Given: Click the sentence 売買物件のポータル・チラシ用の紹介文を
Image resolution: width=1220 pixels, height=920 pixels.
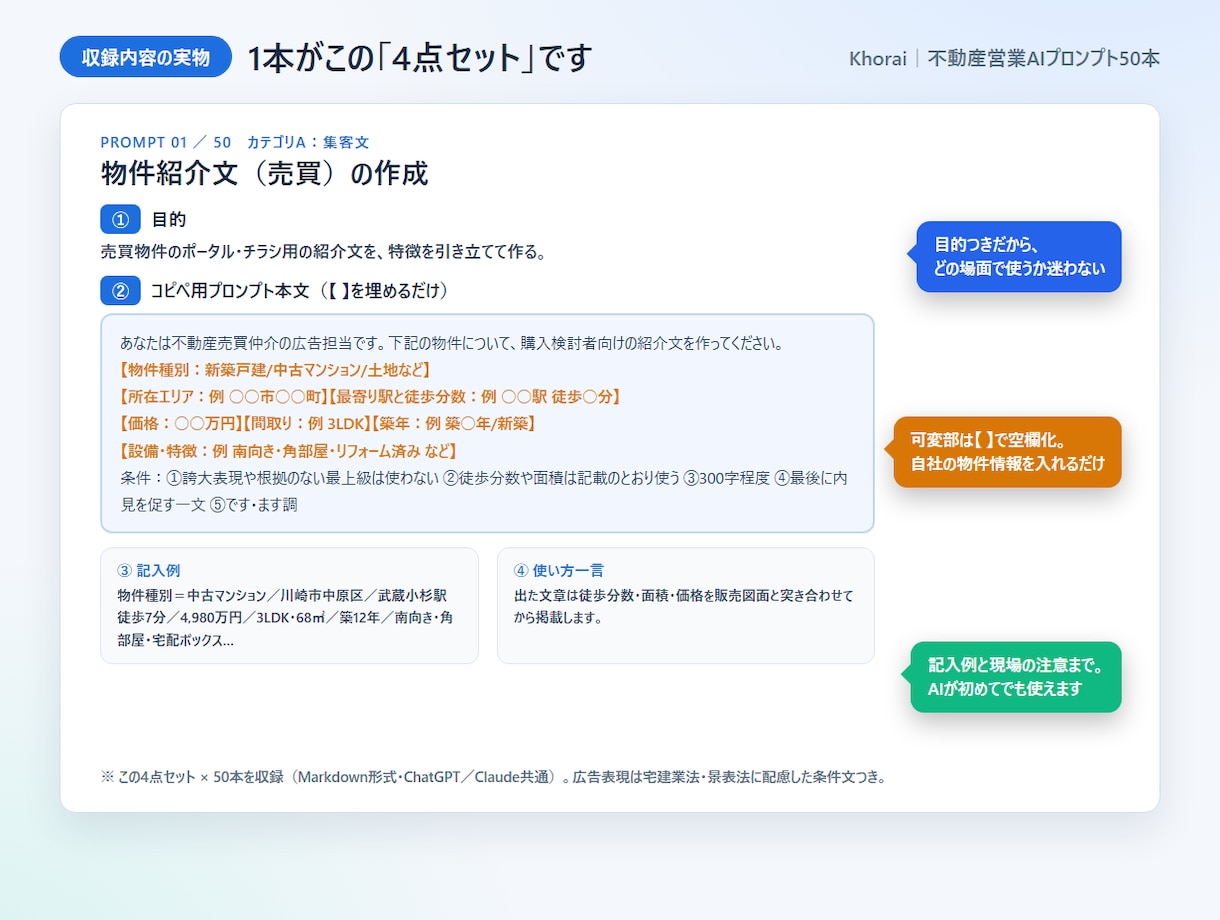Looking at the screenshot, I should (323, 252).
